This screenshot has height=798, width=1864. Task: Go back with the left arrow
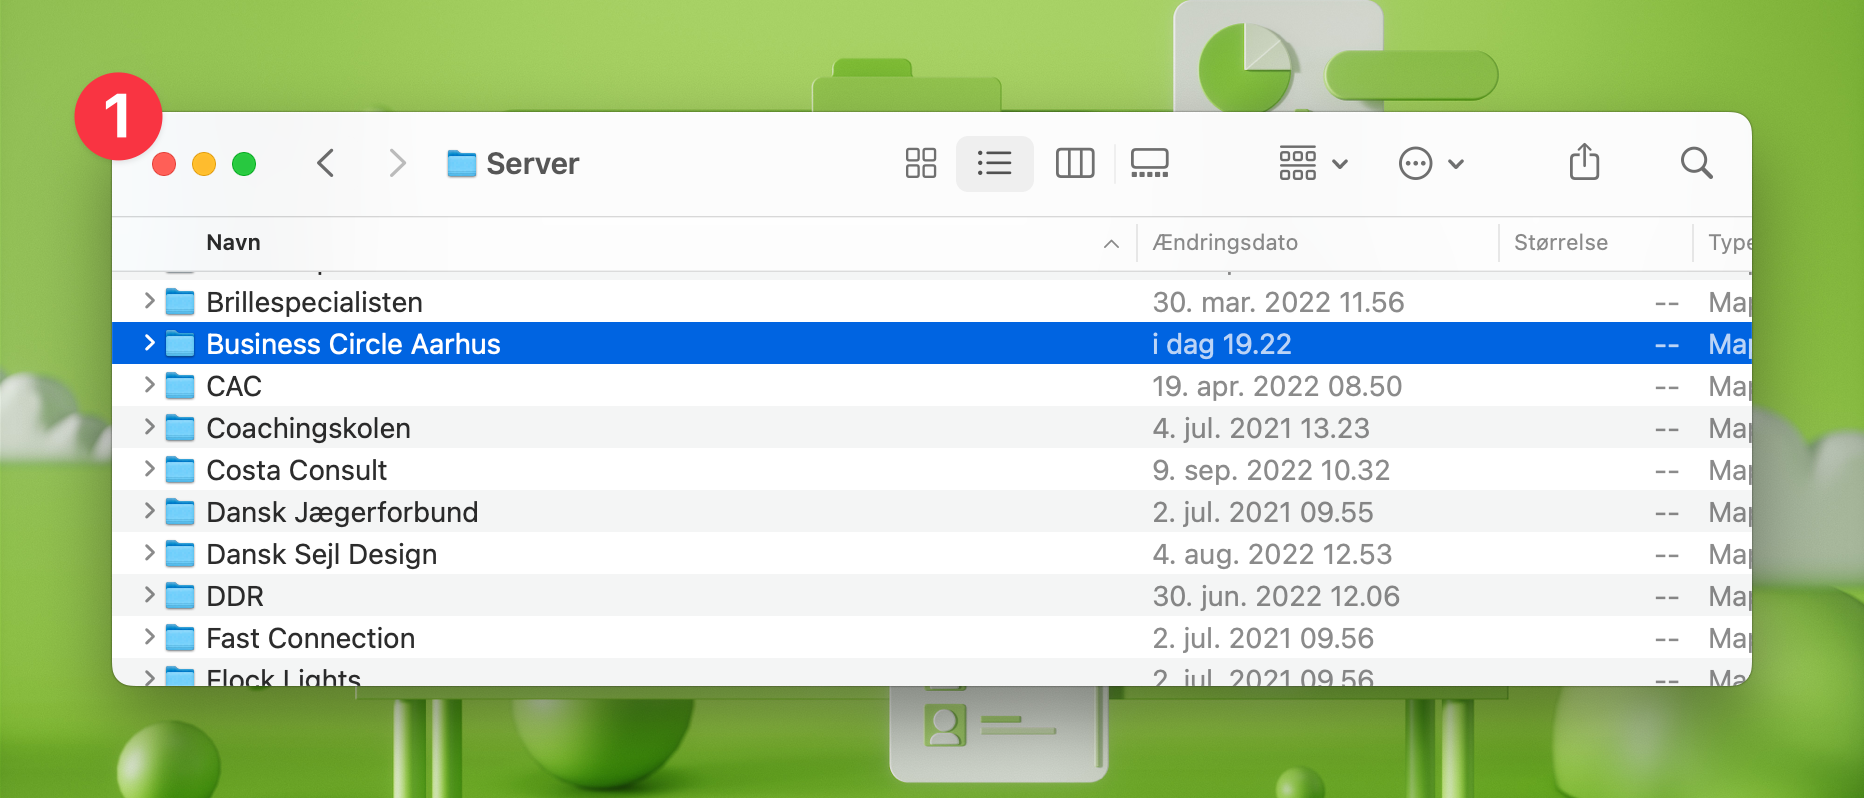[325, 163]
